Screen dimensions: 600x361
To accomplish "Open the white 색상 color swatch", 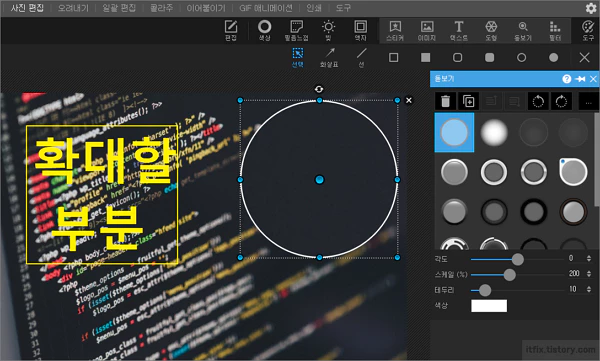I will (x=489, y=306).
